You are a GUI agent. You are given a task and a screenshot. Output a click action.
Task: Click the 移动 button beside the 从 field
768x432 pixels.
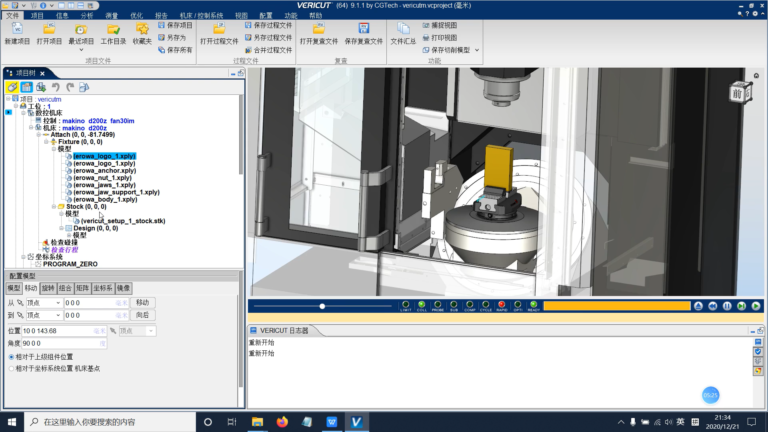pyautogui.click(x=143, y=303)
